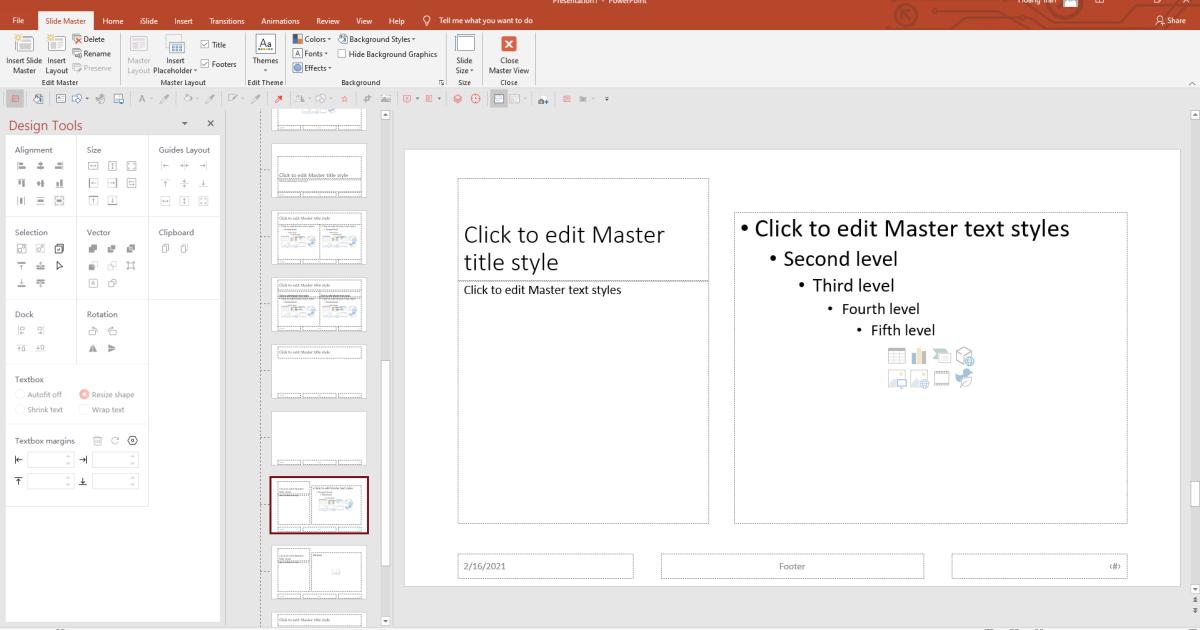Viewport: 1200px width, 630px height.
Task: Insert a chart using the content placeholder icon
Action: (x=918, y=358)
